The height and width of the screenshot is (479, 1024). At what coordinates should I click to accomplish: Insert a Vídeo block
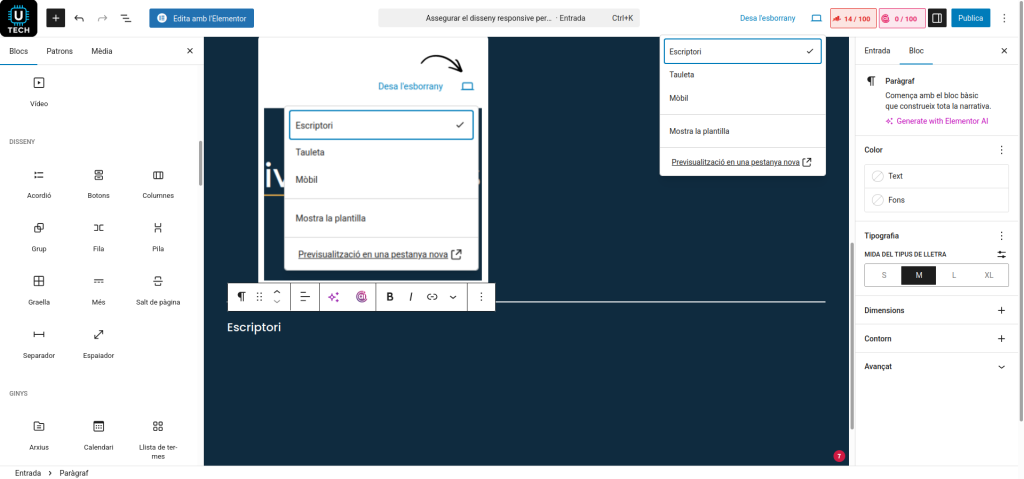(39, 90)
